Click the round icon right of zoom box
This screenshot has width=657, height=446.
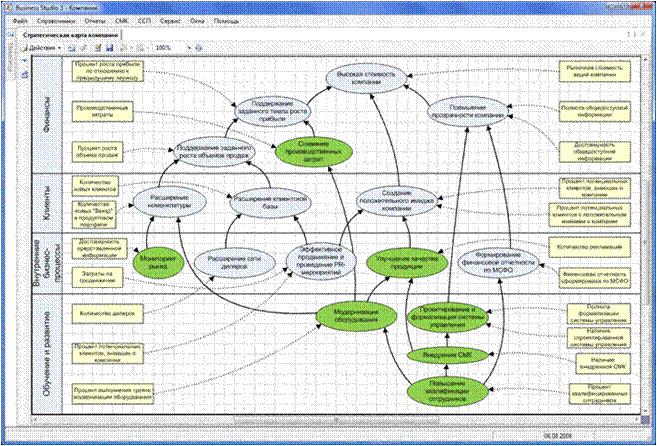(200, 47)
